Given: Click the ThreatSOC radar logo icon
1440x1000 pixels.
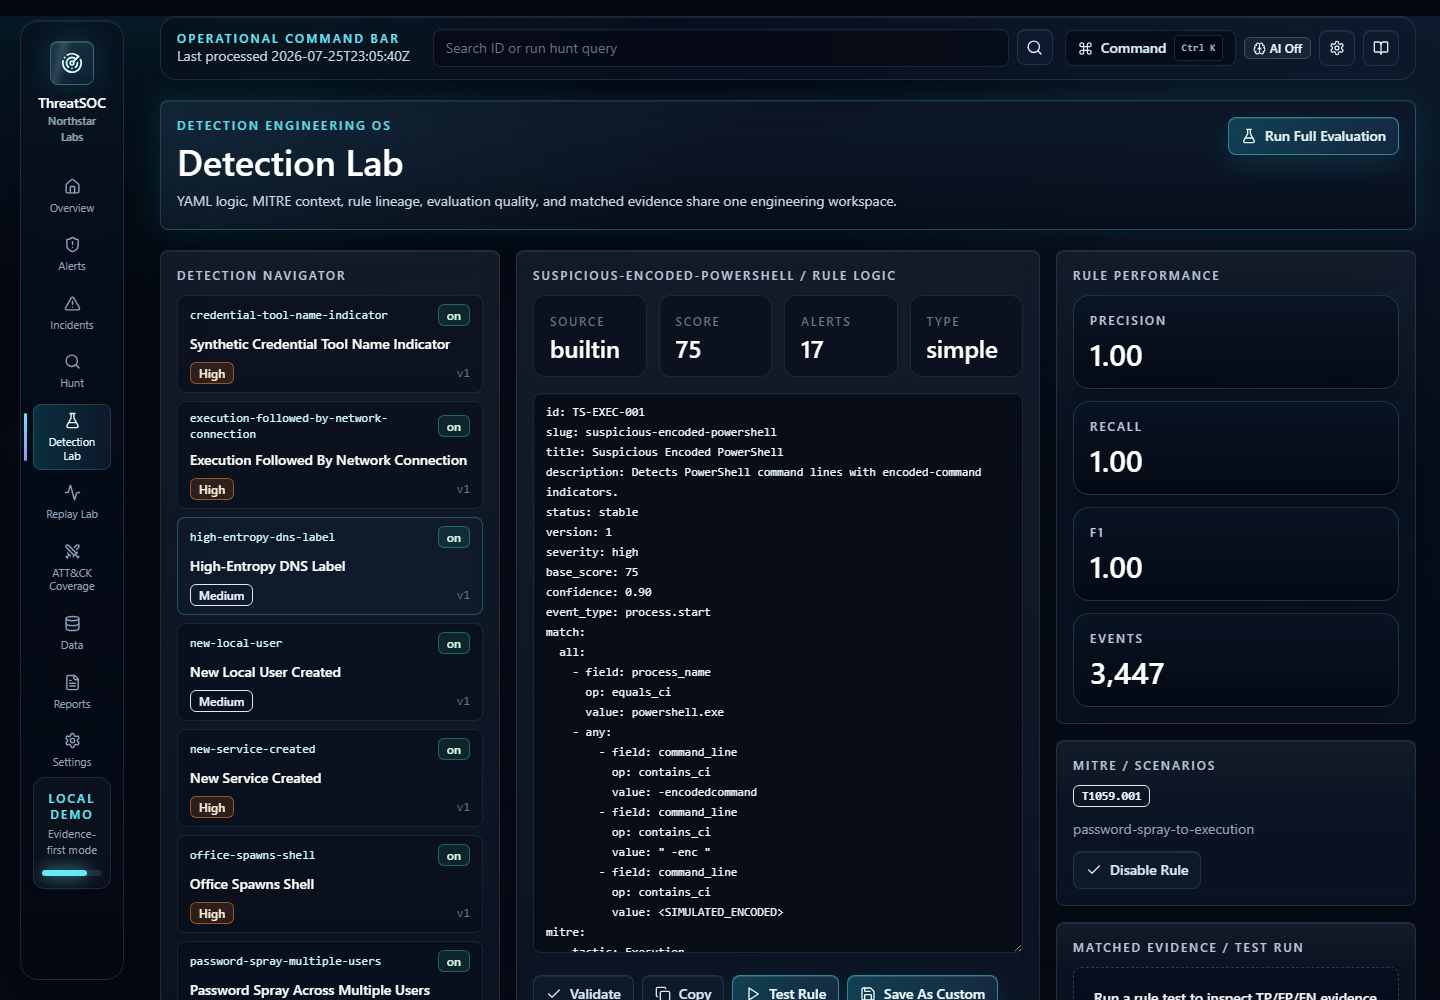Looking at the screenshot, I should (72, 63).
